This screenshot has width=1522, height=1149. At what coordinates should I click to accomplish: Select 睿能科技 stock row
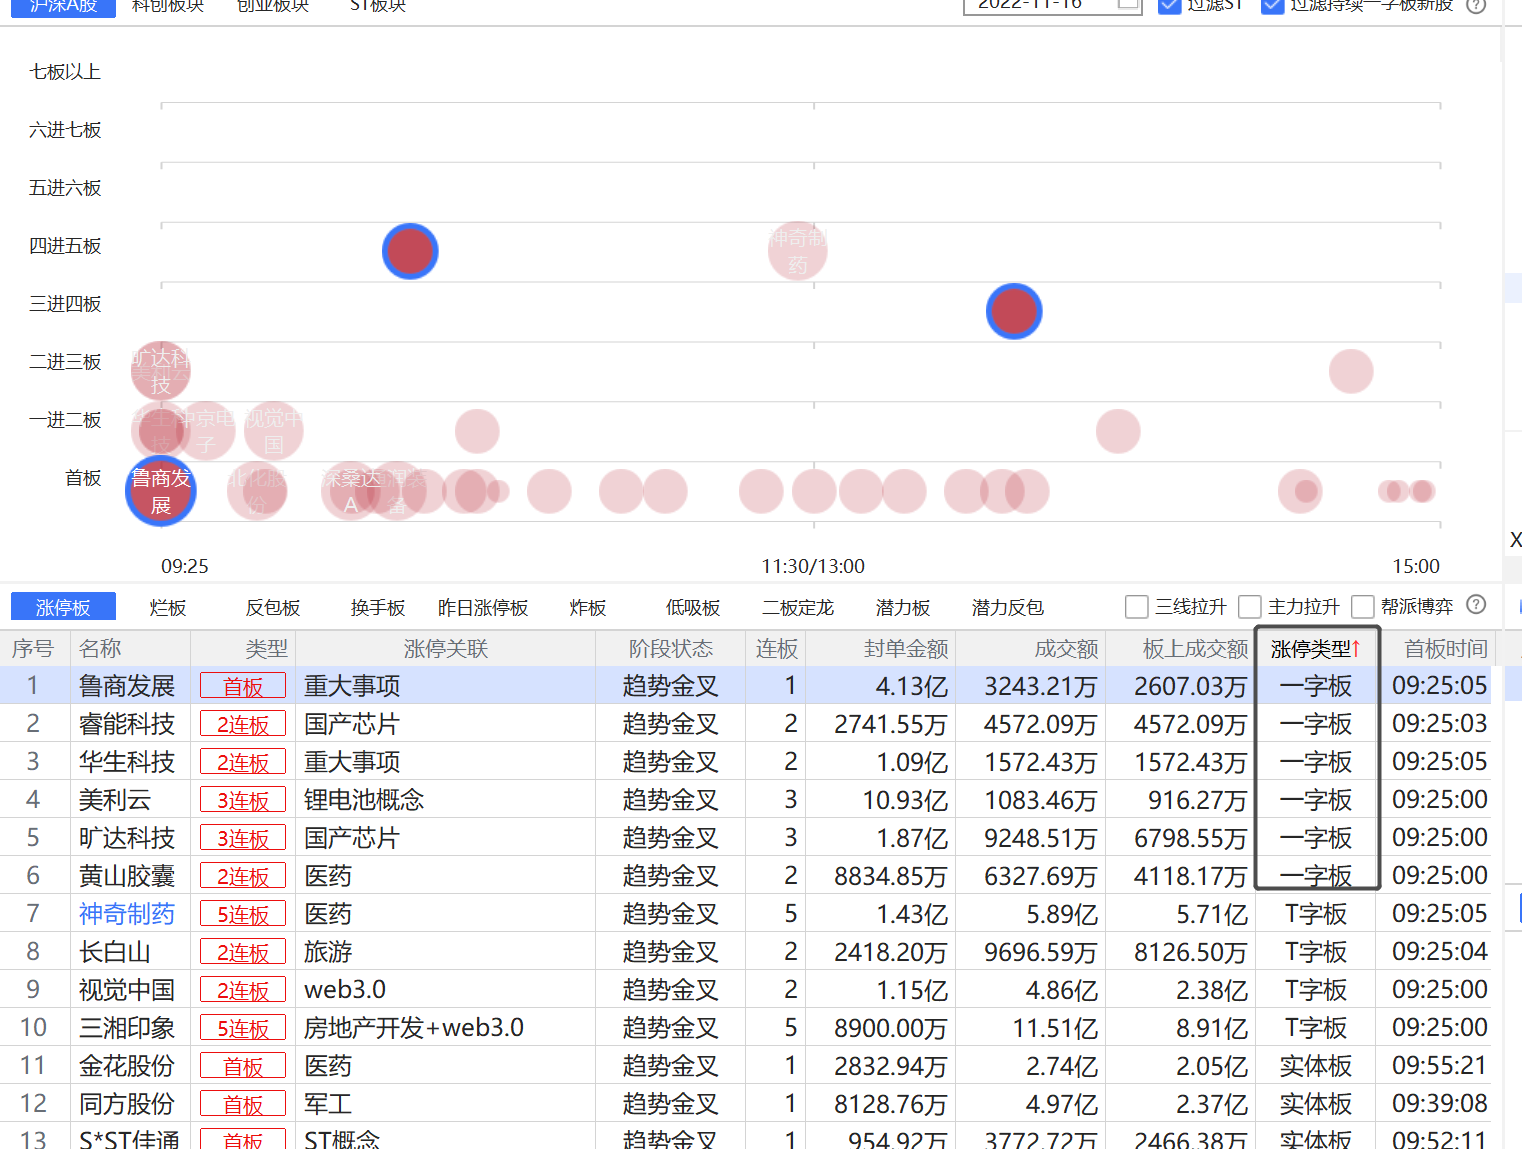[745, 724]
